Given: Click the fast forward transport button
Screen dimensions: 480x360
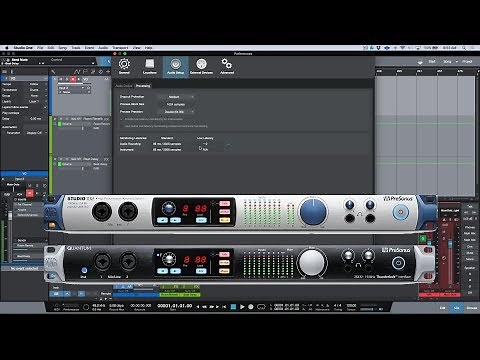Looking at the screenshot, I should point(211,307).
